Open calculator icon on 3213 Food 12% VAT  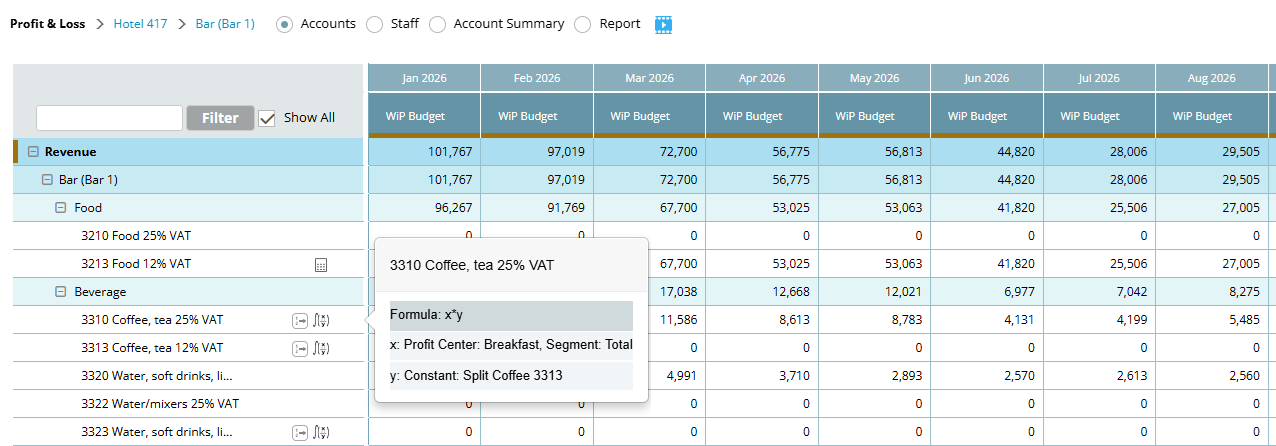point(321,265)
